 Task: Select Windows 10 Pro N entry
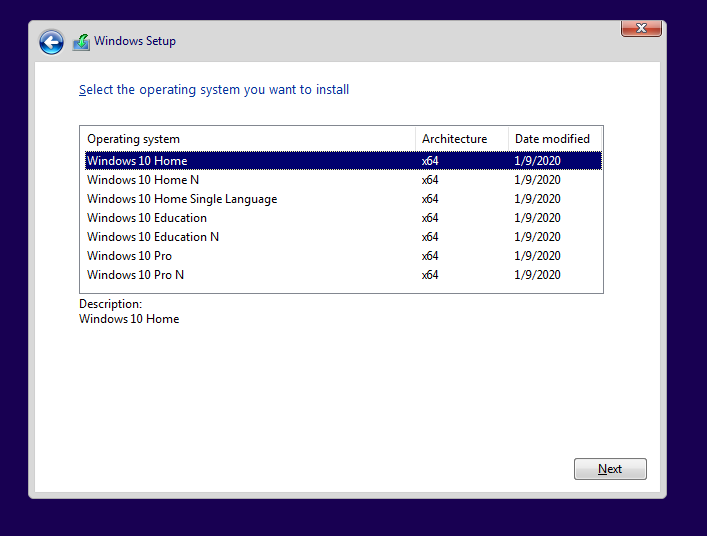pyautogui.click(x=343, y=275)
